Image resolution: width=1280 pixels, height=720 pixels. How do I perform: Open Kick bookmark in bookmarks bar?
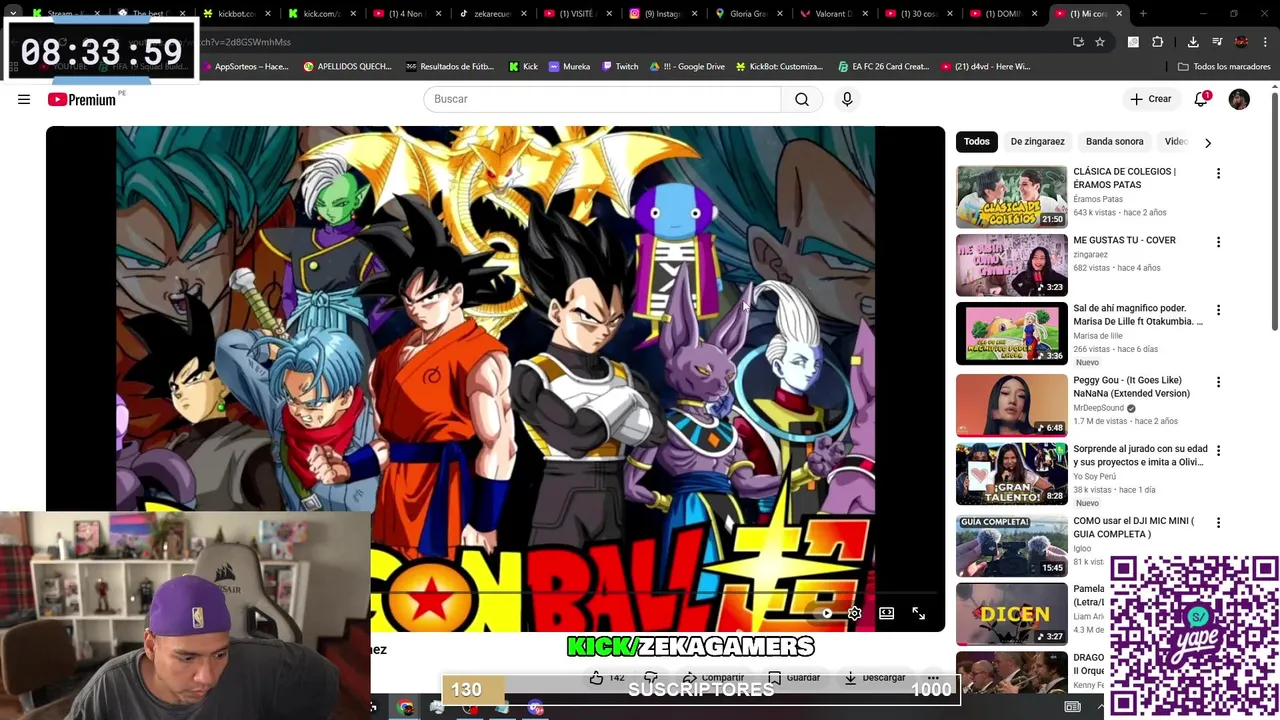[x=522, y=66]
